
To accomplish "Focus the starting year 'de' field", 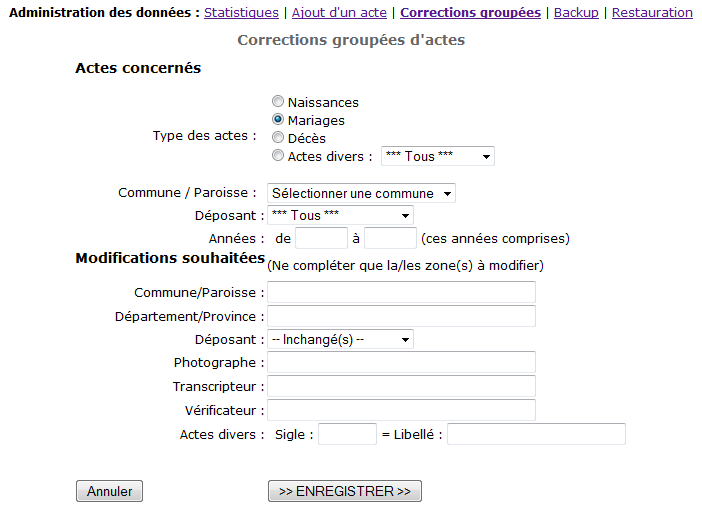I will (x=321, y=238).
